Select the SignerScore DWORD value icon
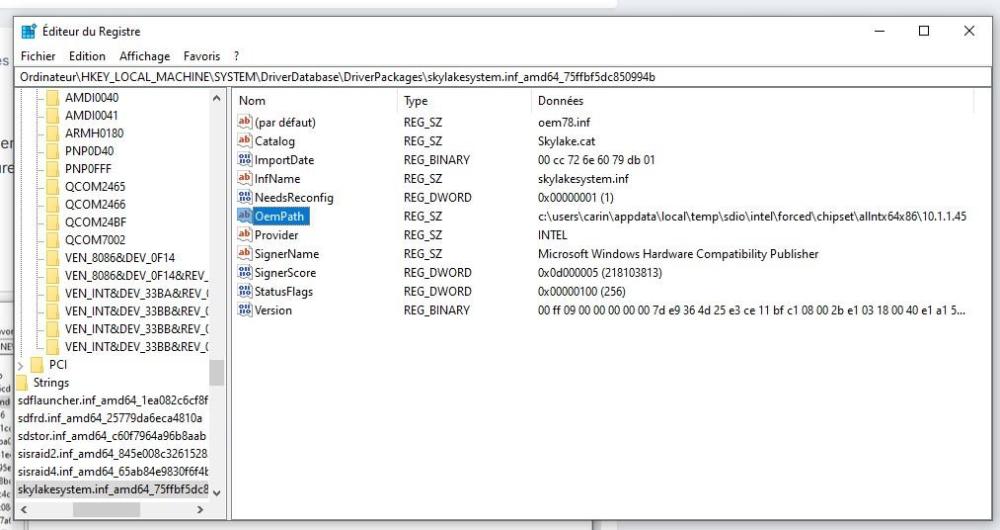Image resolution: width=1000 pixels, height=530 pixels. [244, 272]
